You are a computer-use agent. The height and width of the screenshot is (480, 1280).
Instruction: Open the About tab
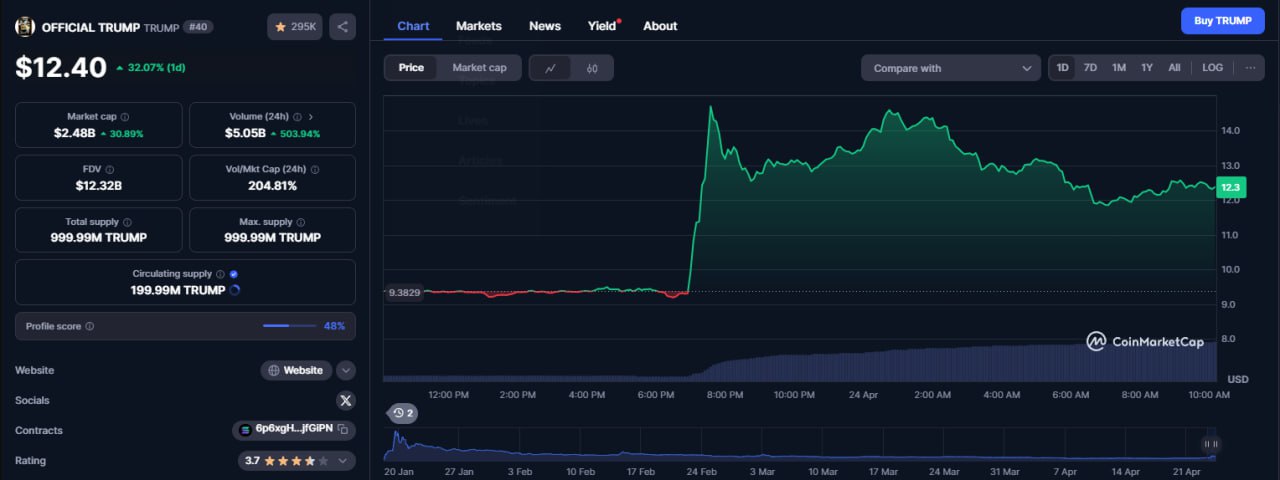click(x=660, y=26)
